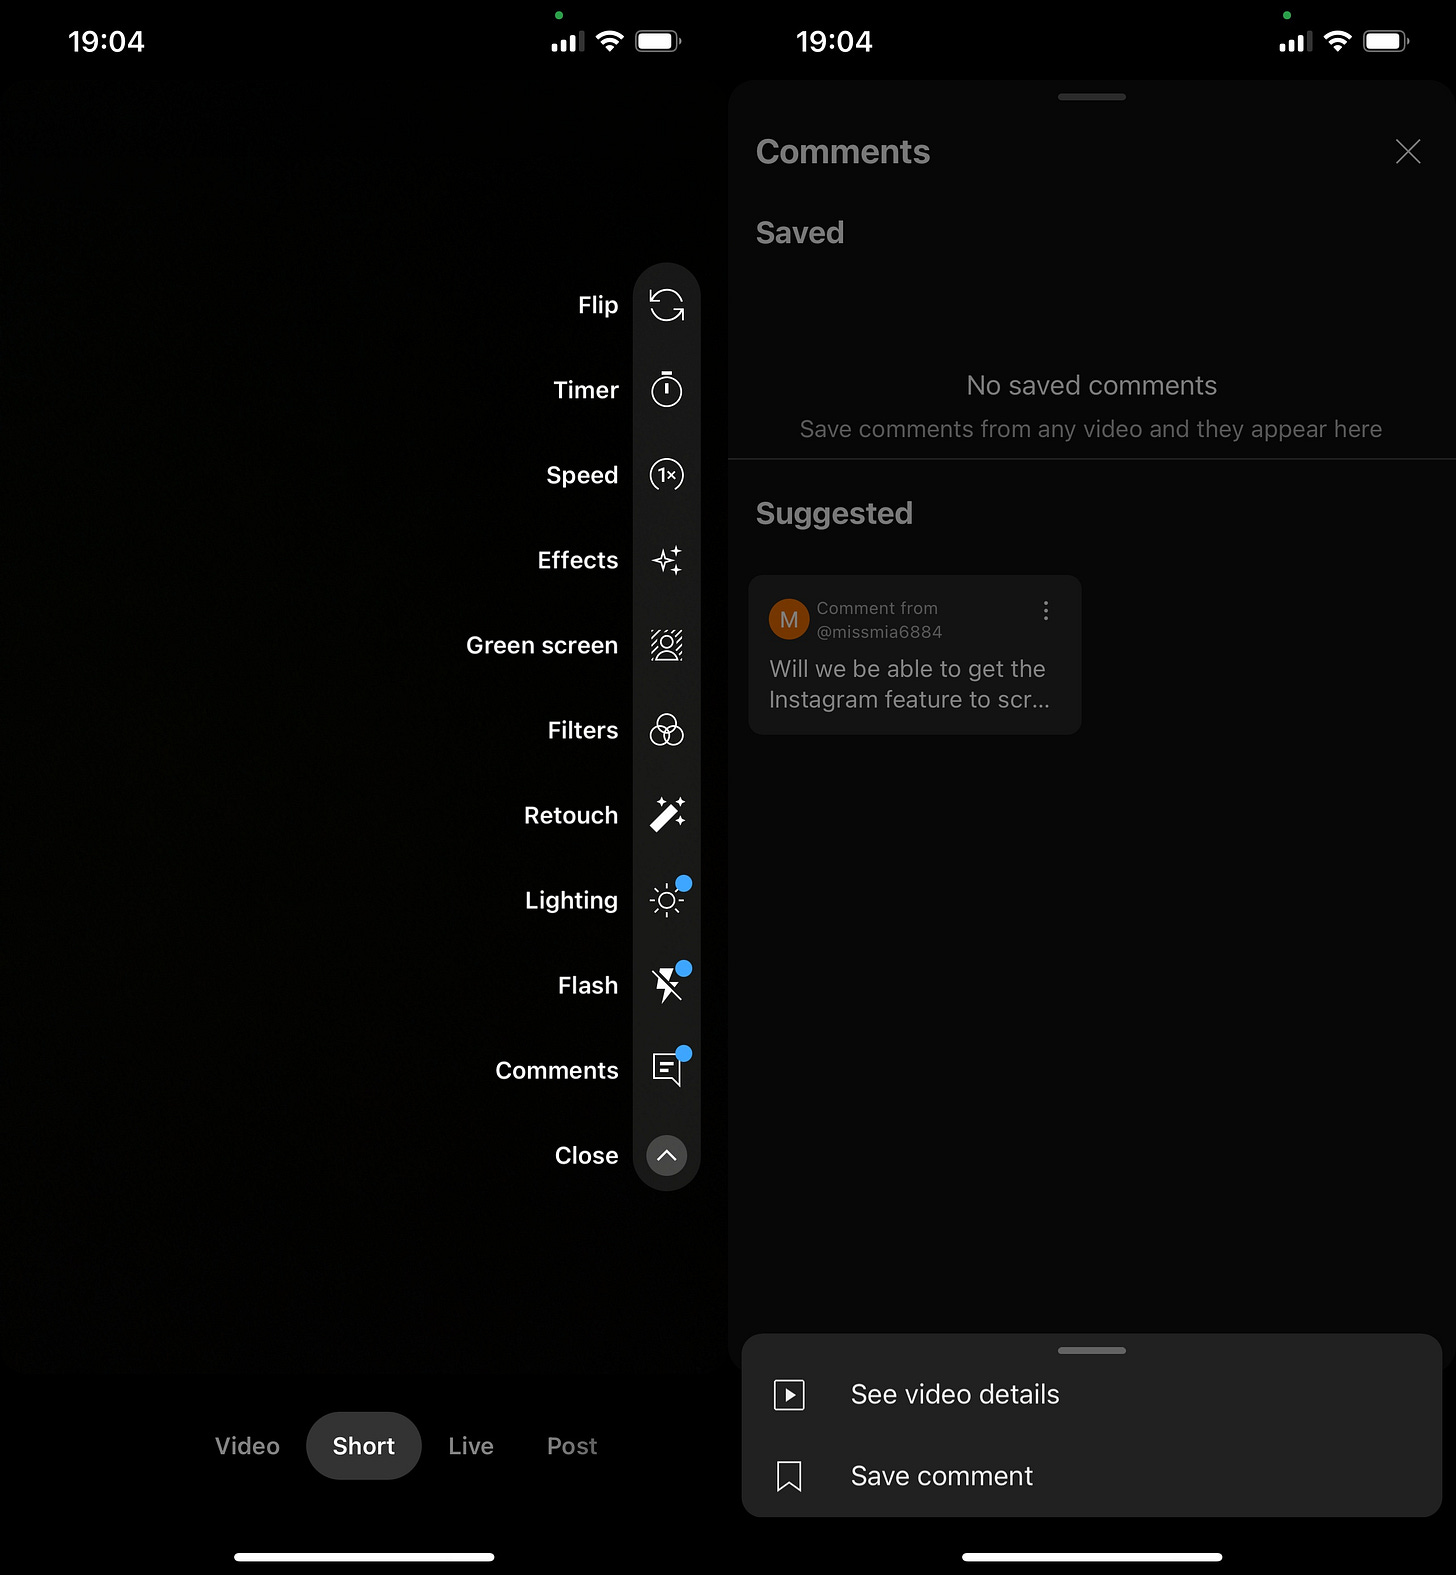Open Effects sparkle icon
Image resolution: width=1456 pixels, height=1575 pixels.
coord(667,560)
